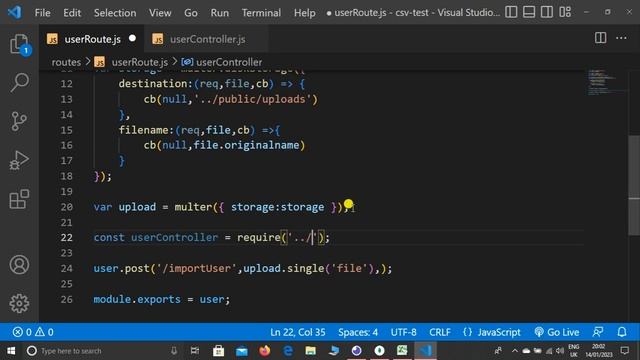Open feedback icon in status bar
Viewport: 640px width, 360px height.
[x=598, y=332]
